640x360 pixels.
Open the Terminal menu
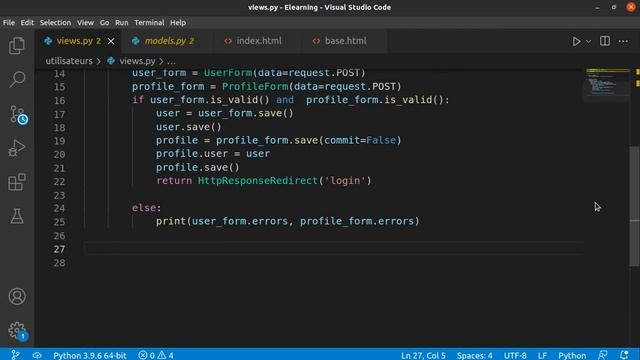tap(149, 23)
